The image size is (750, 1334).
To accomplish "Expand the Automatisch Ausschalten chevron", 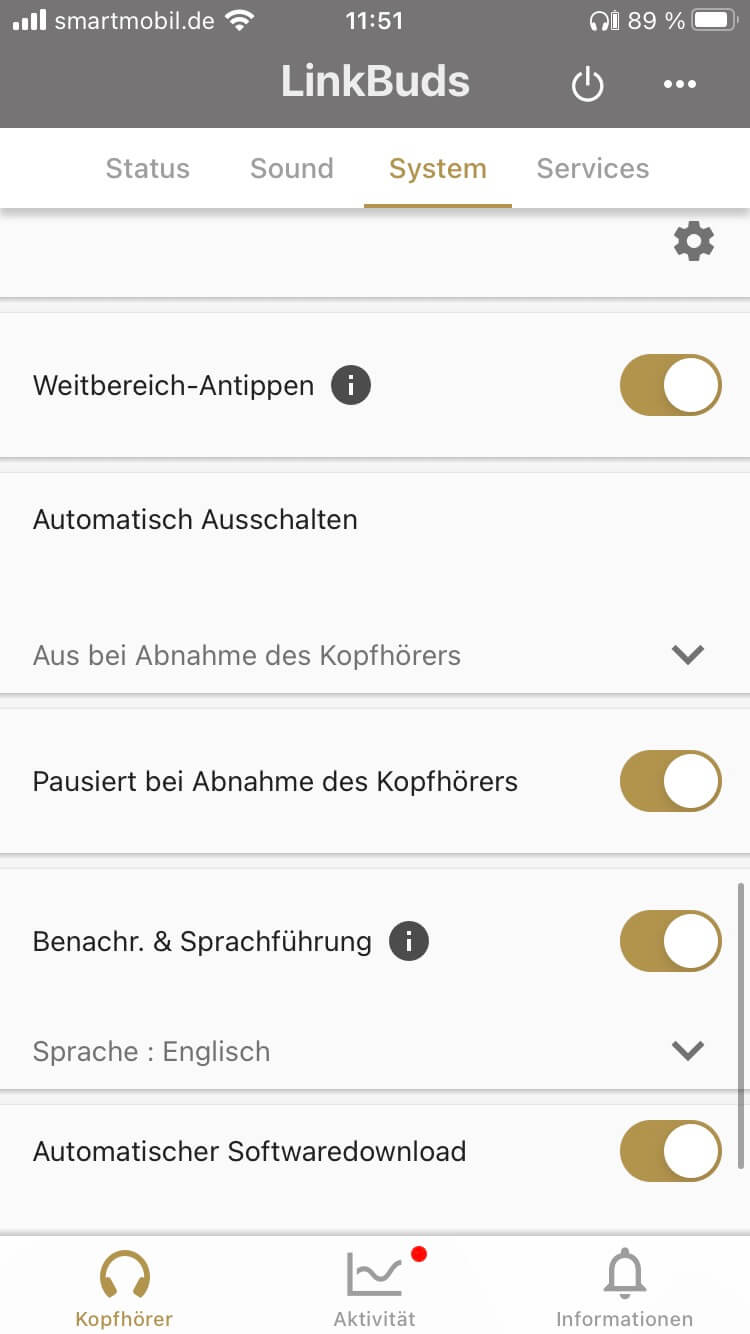I will pos(688,655).
